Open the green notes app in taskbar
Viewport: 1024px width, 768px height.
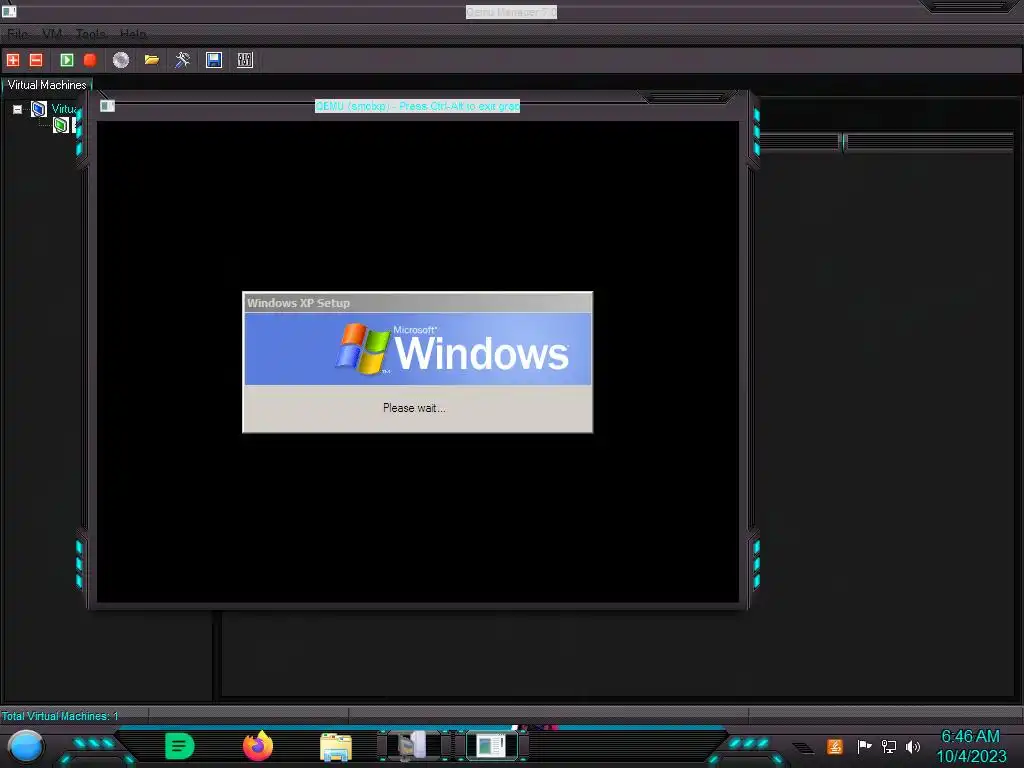[x=180, y=746]
